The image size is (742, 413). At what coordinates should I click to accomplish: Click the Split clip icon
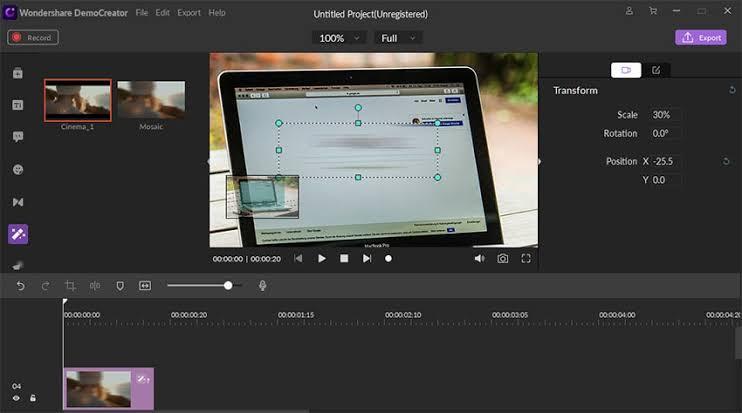(x=95, y=286)
